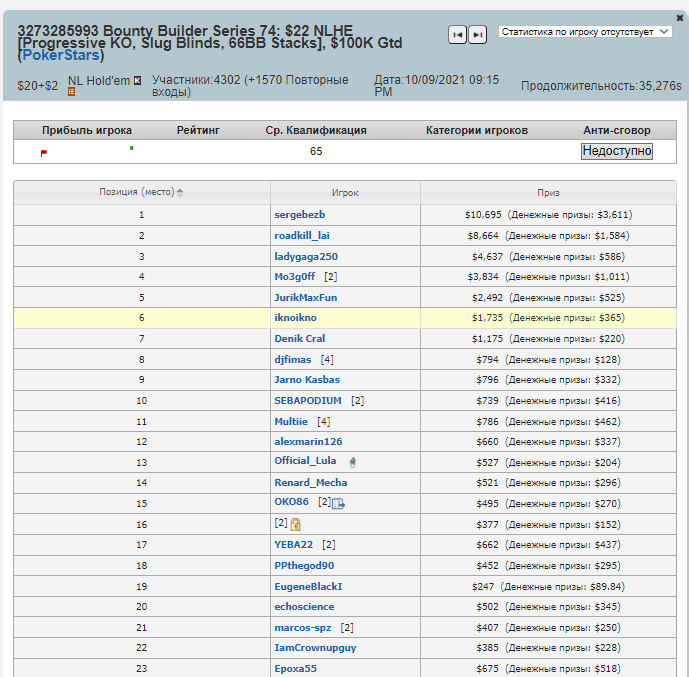Screen dimensions: 689x677
Task: Click the Категории игроков header
Action: (x=477, y=130)
